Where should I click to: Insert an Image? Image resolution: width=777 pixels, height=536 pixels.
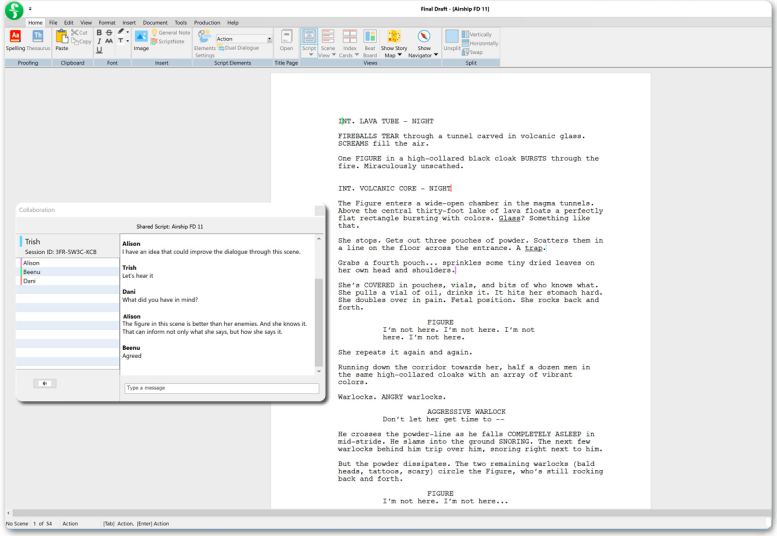point(141,40)
